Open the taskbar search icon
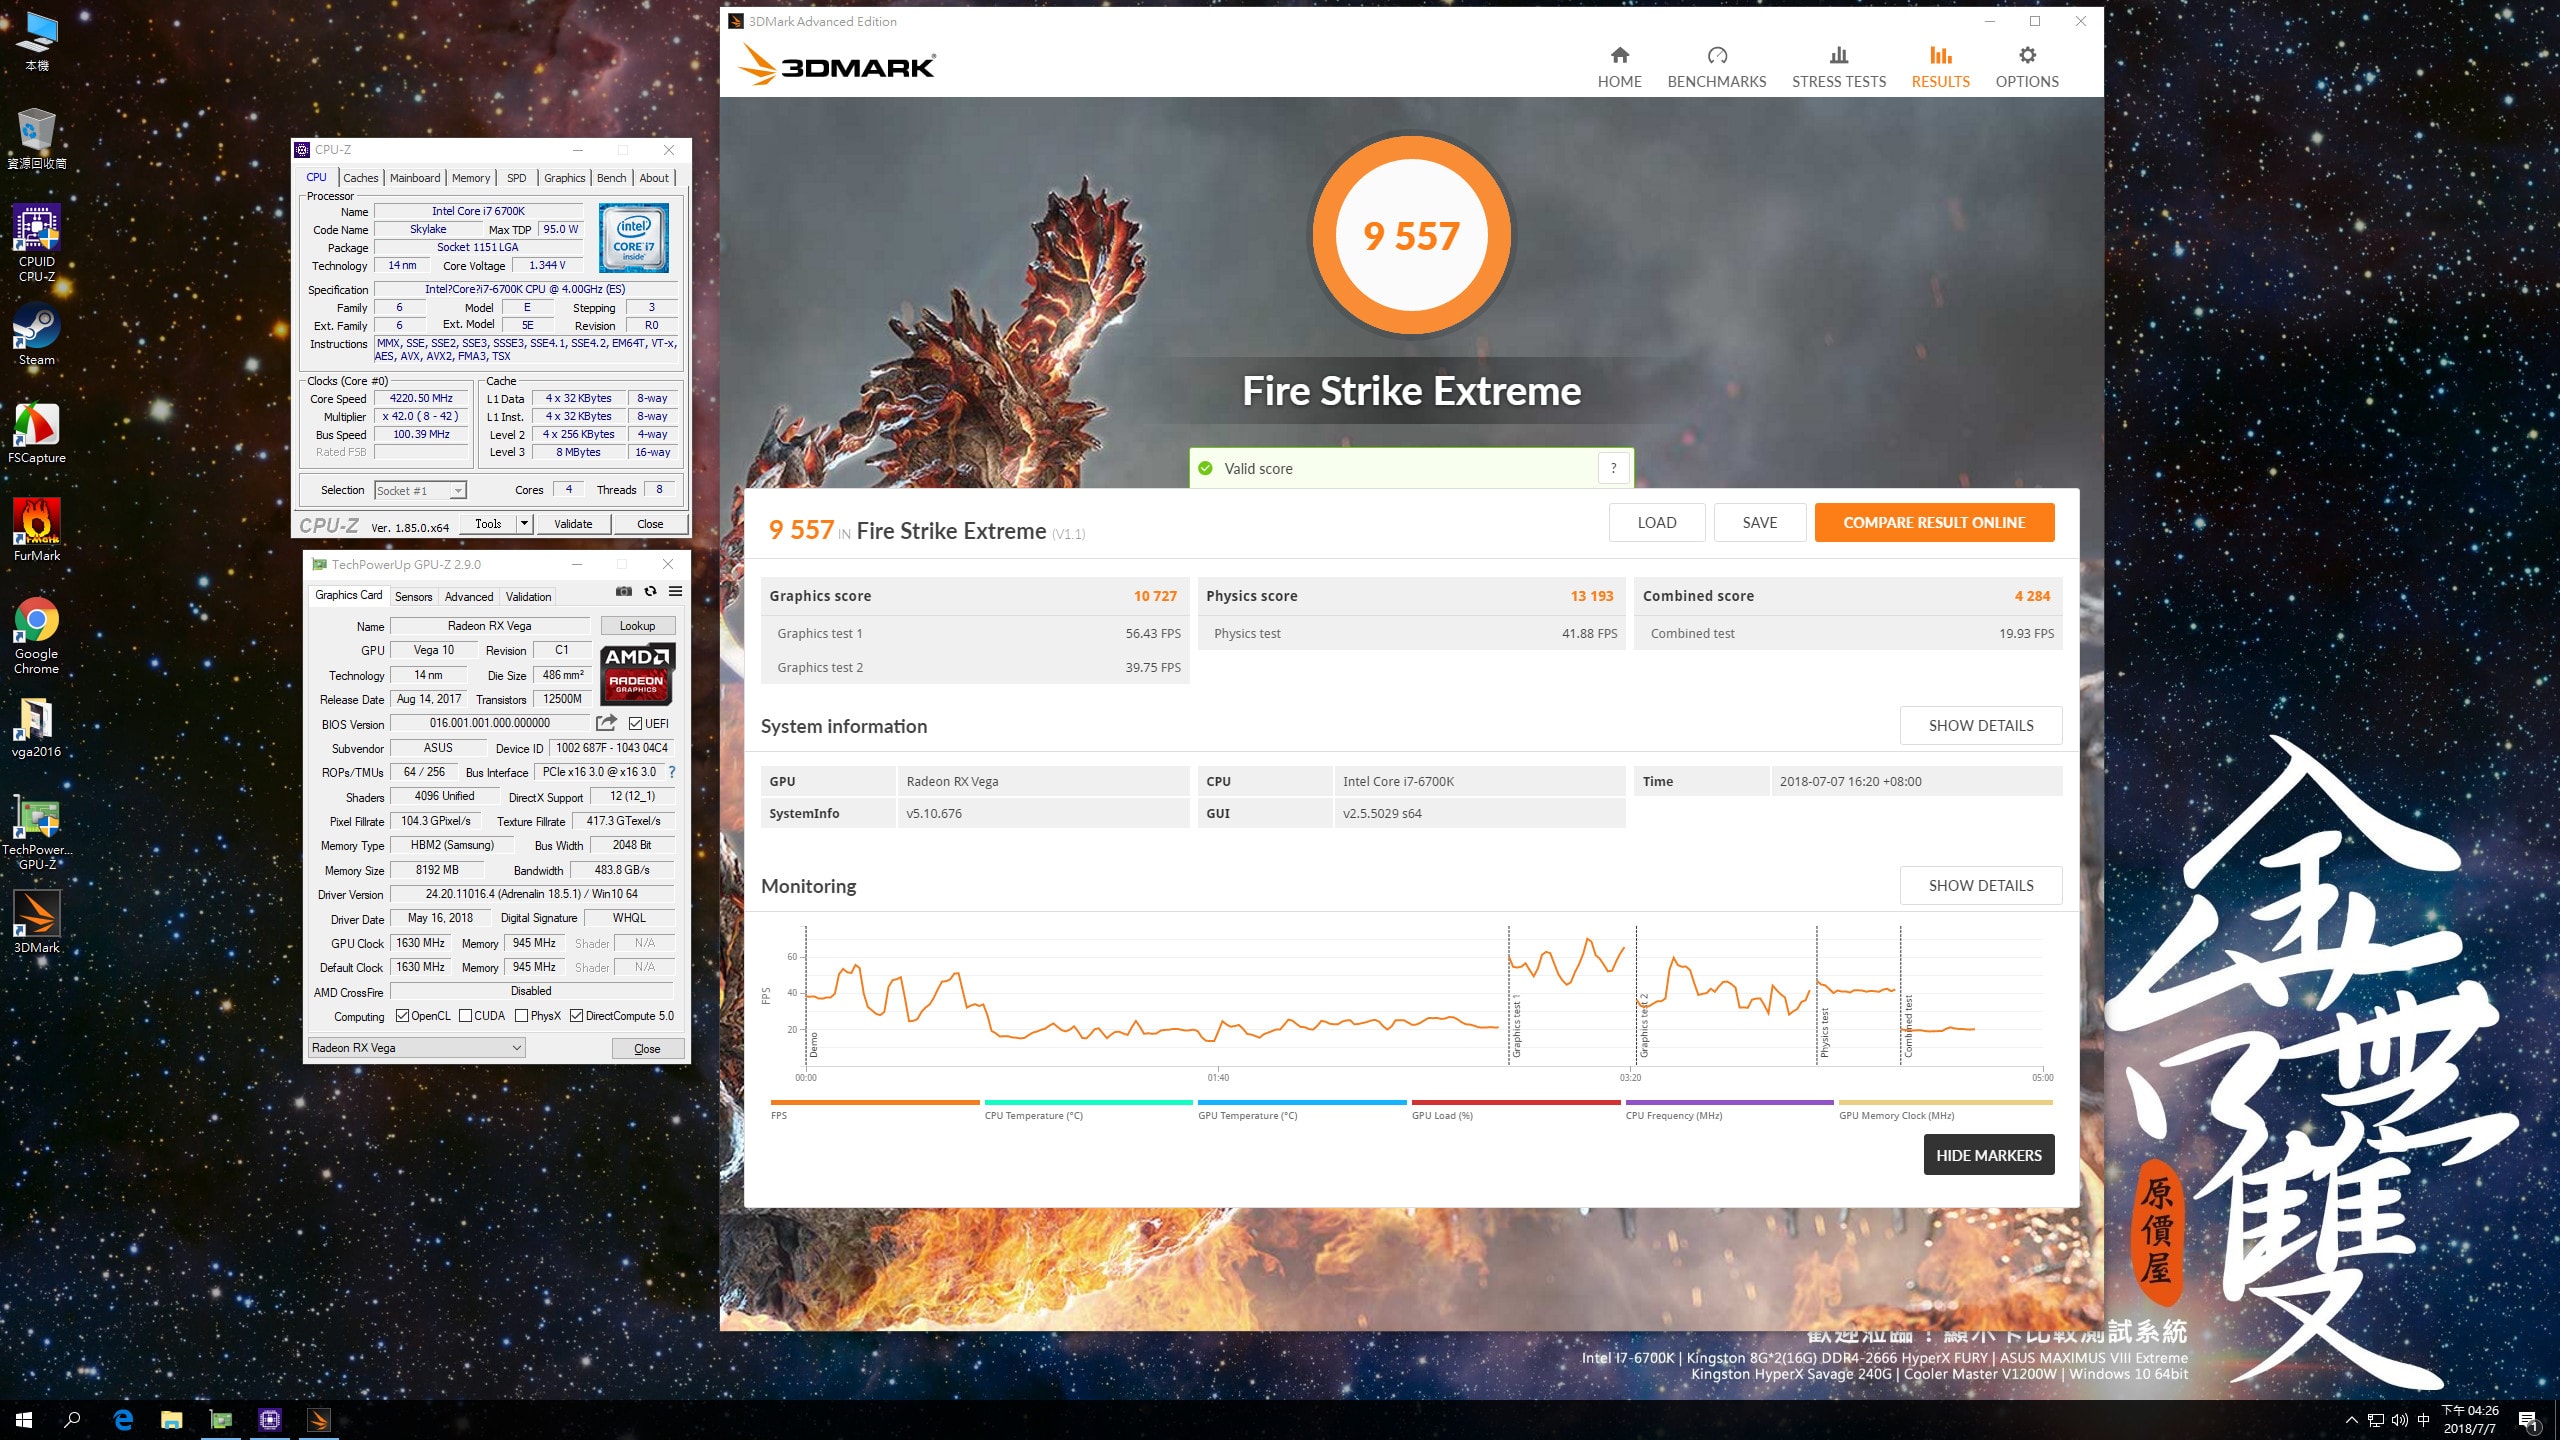Image resolution: width=2560 pixels, height=1440 pixels. 72,1420
